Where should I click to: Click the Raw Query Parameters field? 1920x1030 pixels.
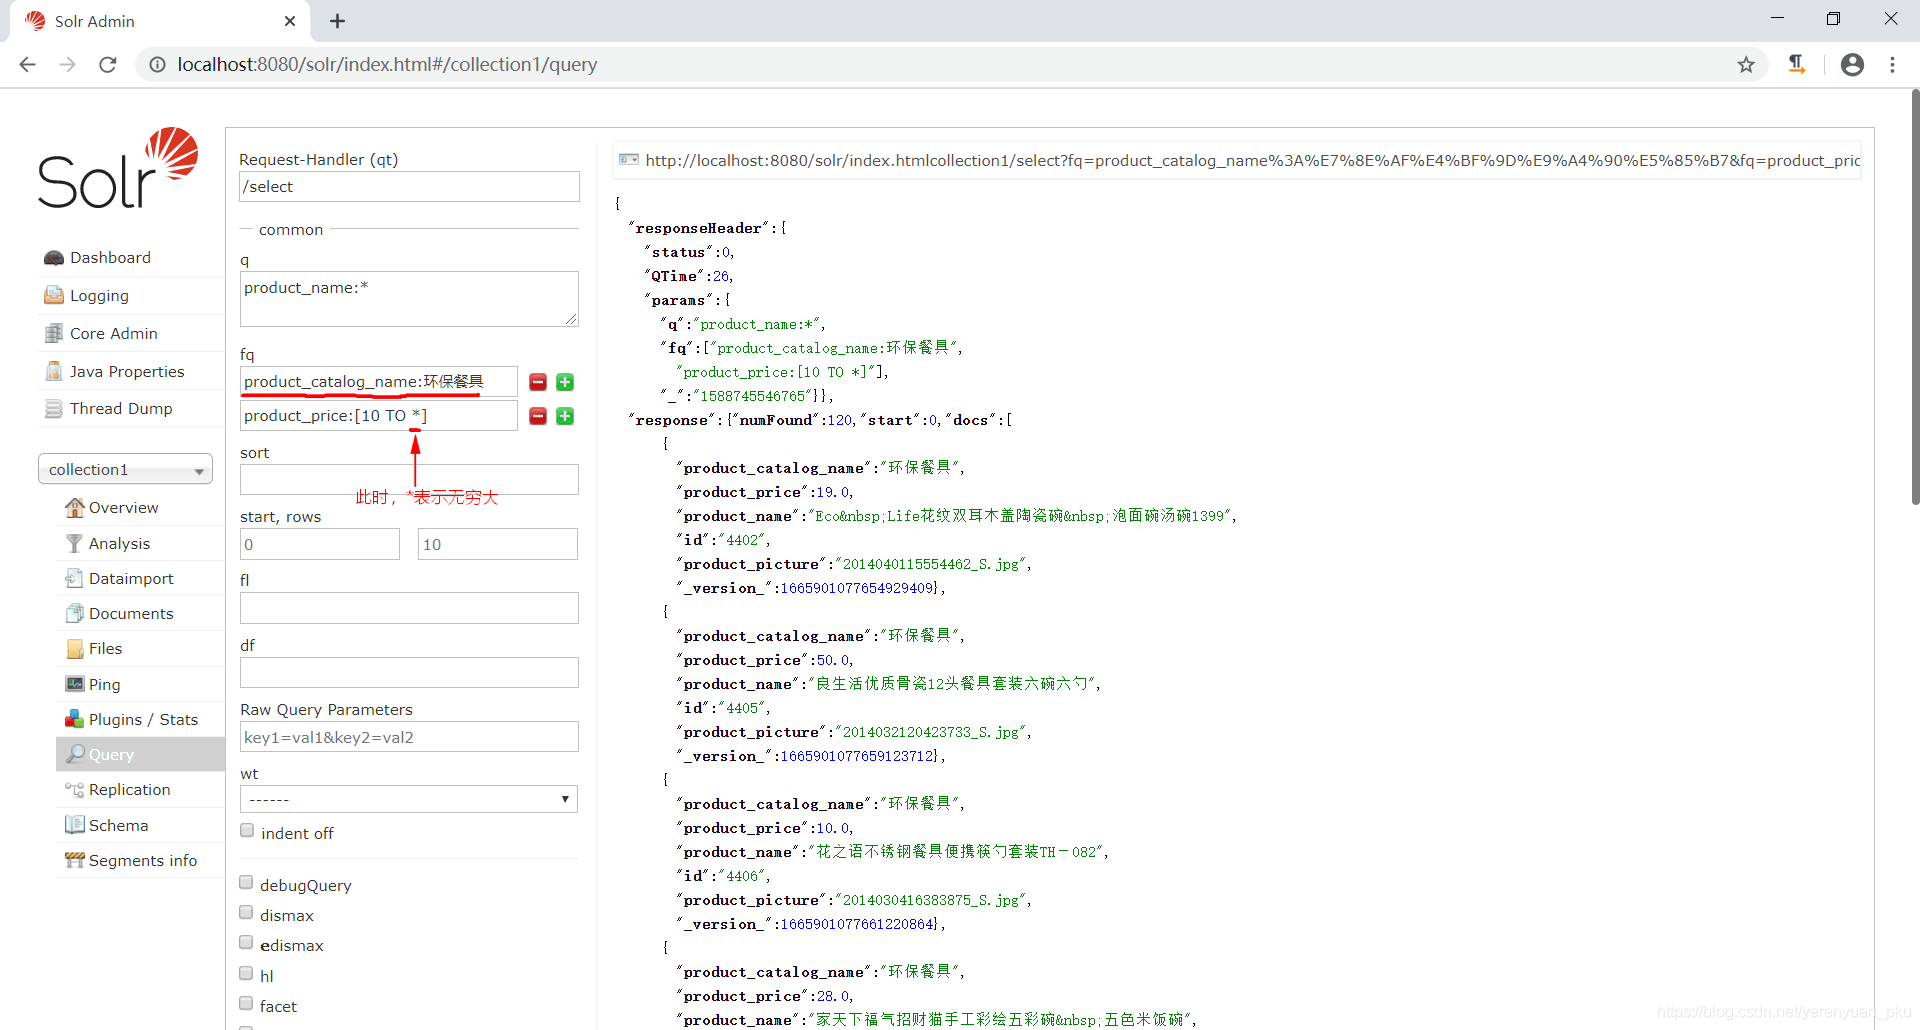409,737
